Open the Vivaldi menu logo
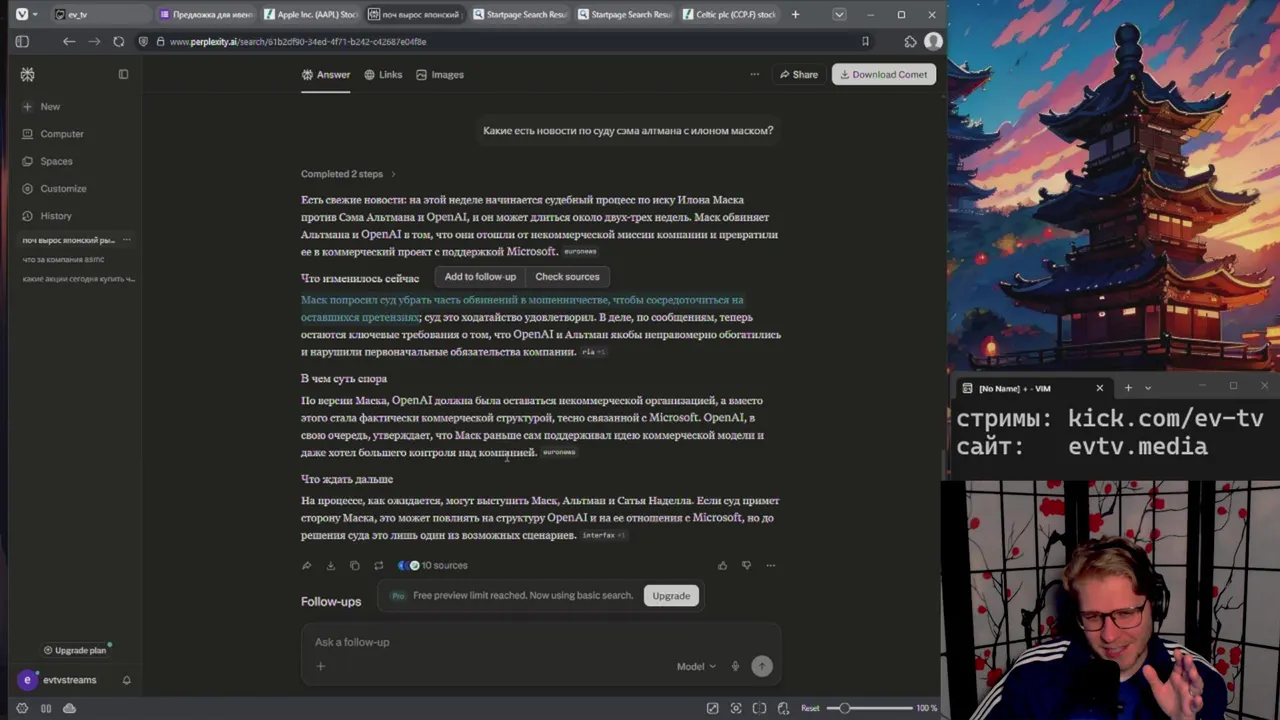The width and height of the screenshot is (1280, 720). click(22, 14)
